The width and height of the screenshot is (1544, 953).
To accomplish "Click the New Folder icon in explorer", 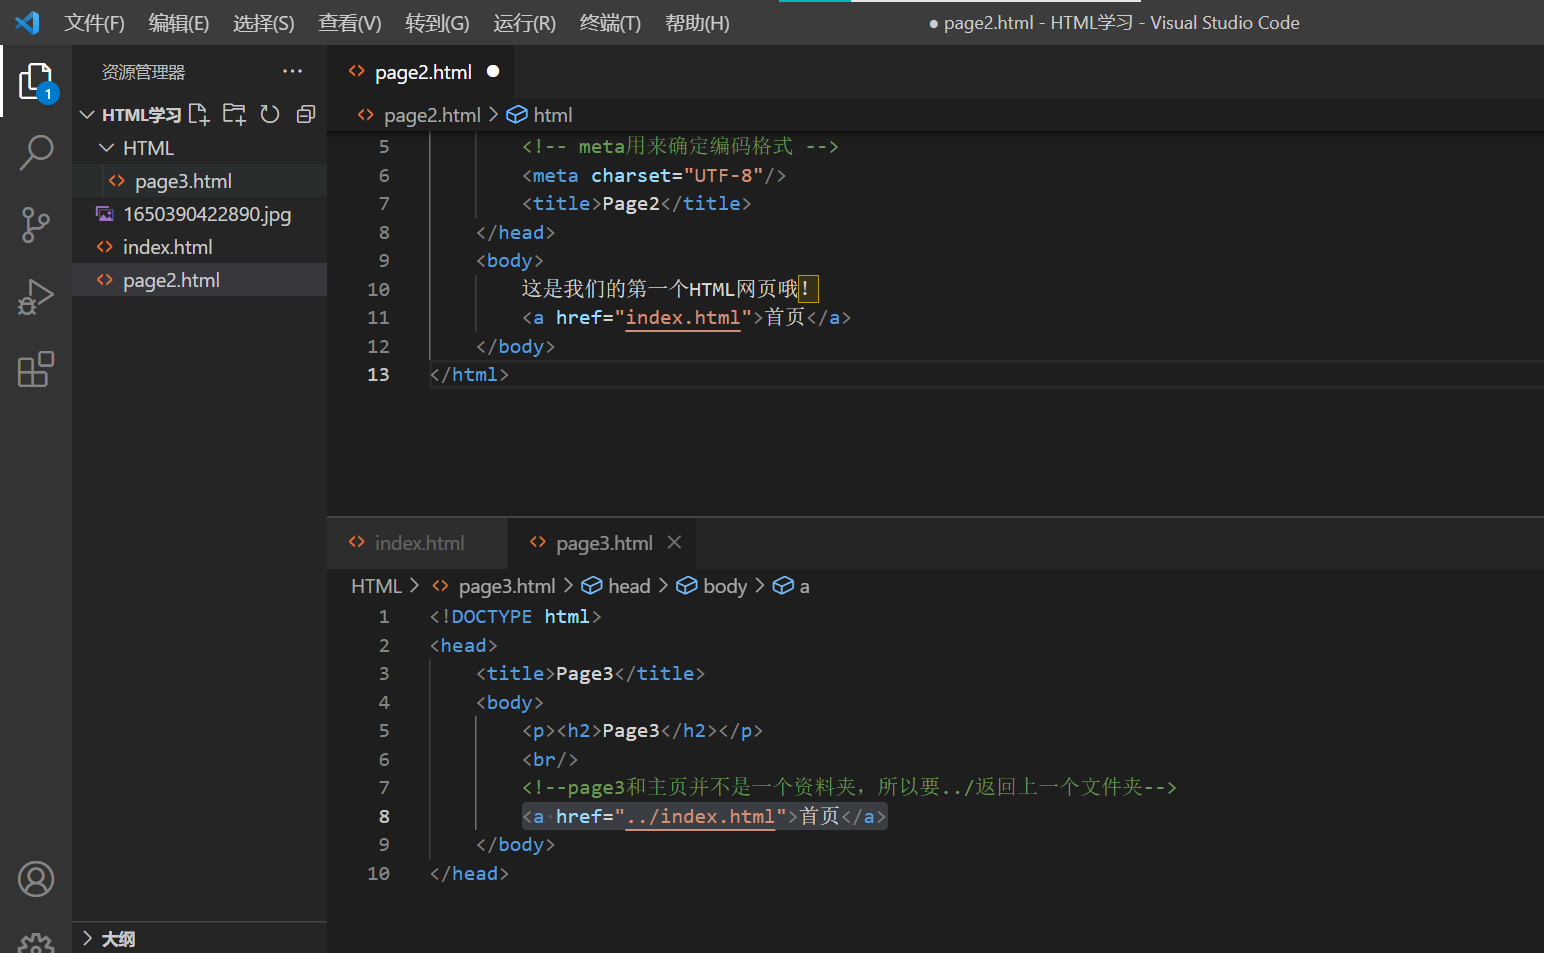I will 234,114.
